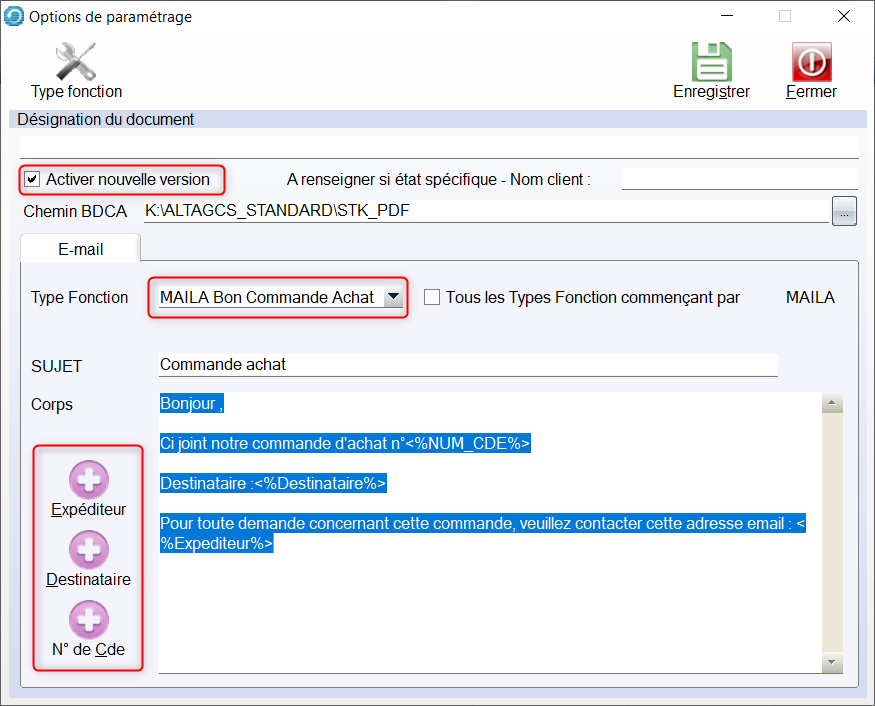
Task: Click the Désignation du document field
Action: tap(438, 146)
